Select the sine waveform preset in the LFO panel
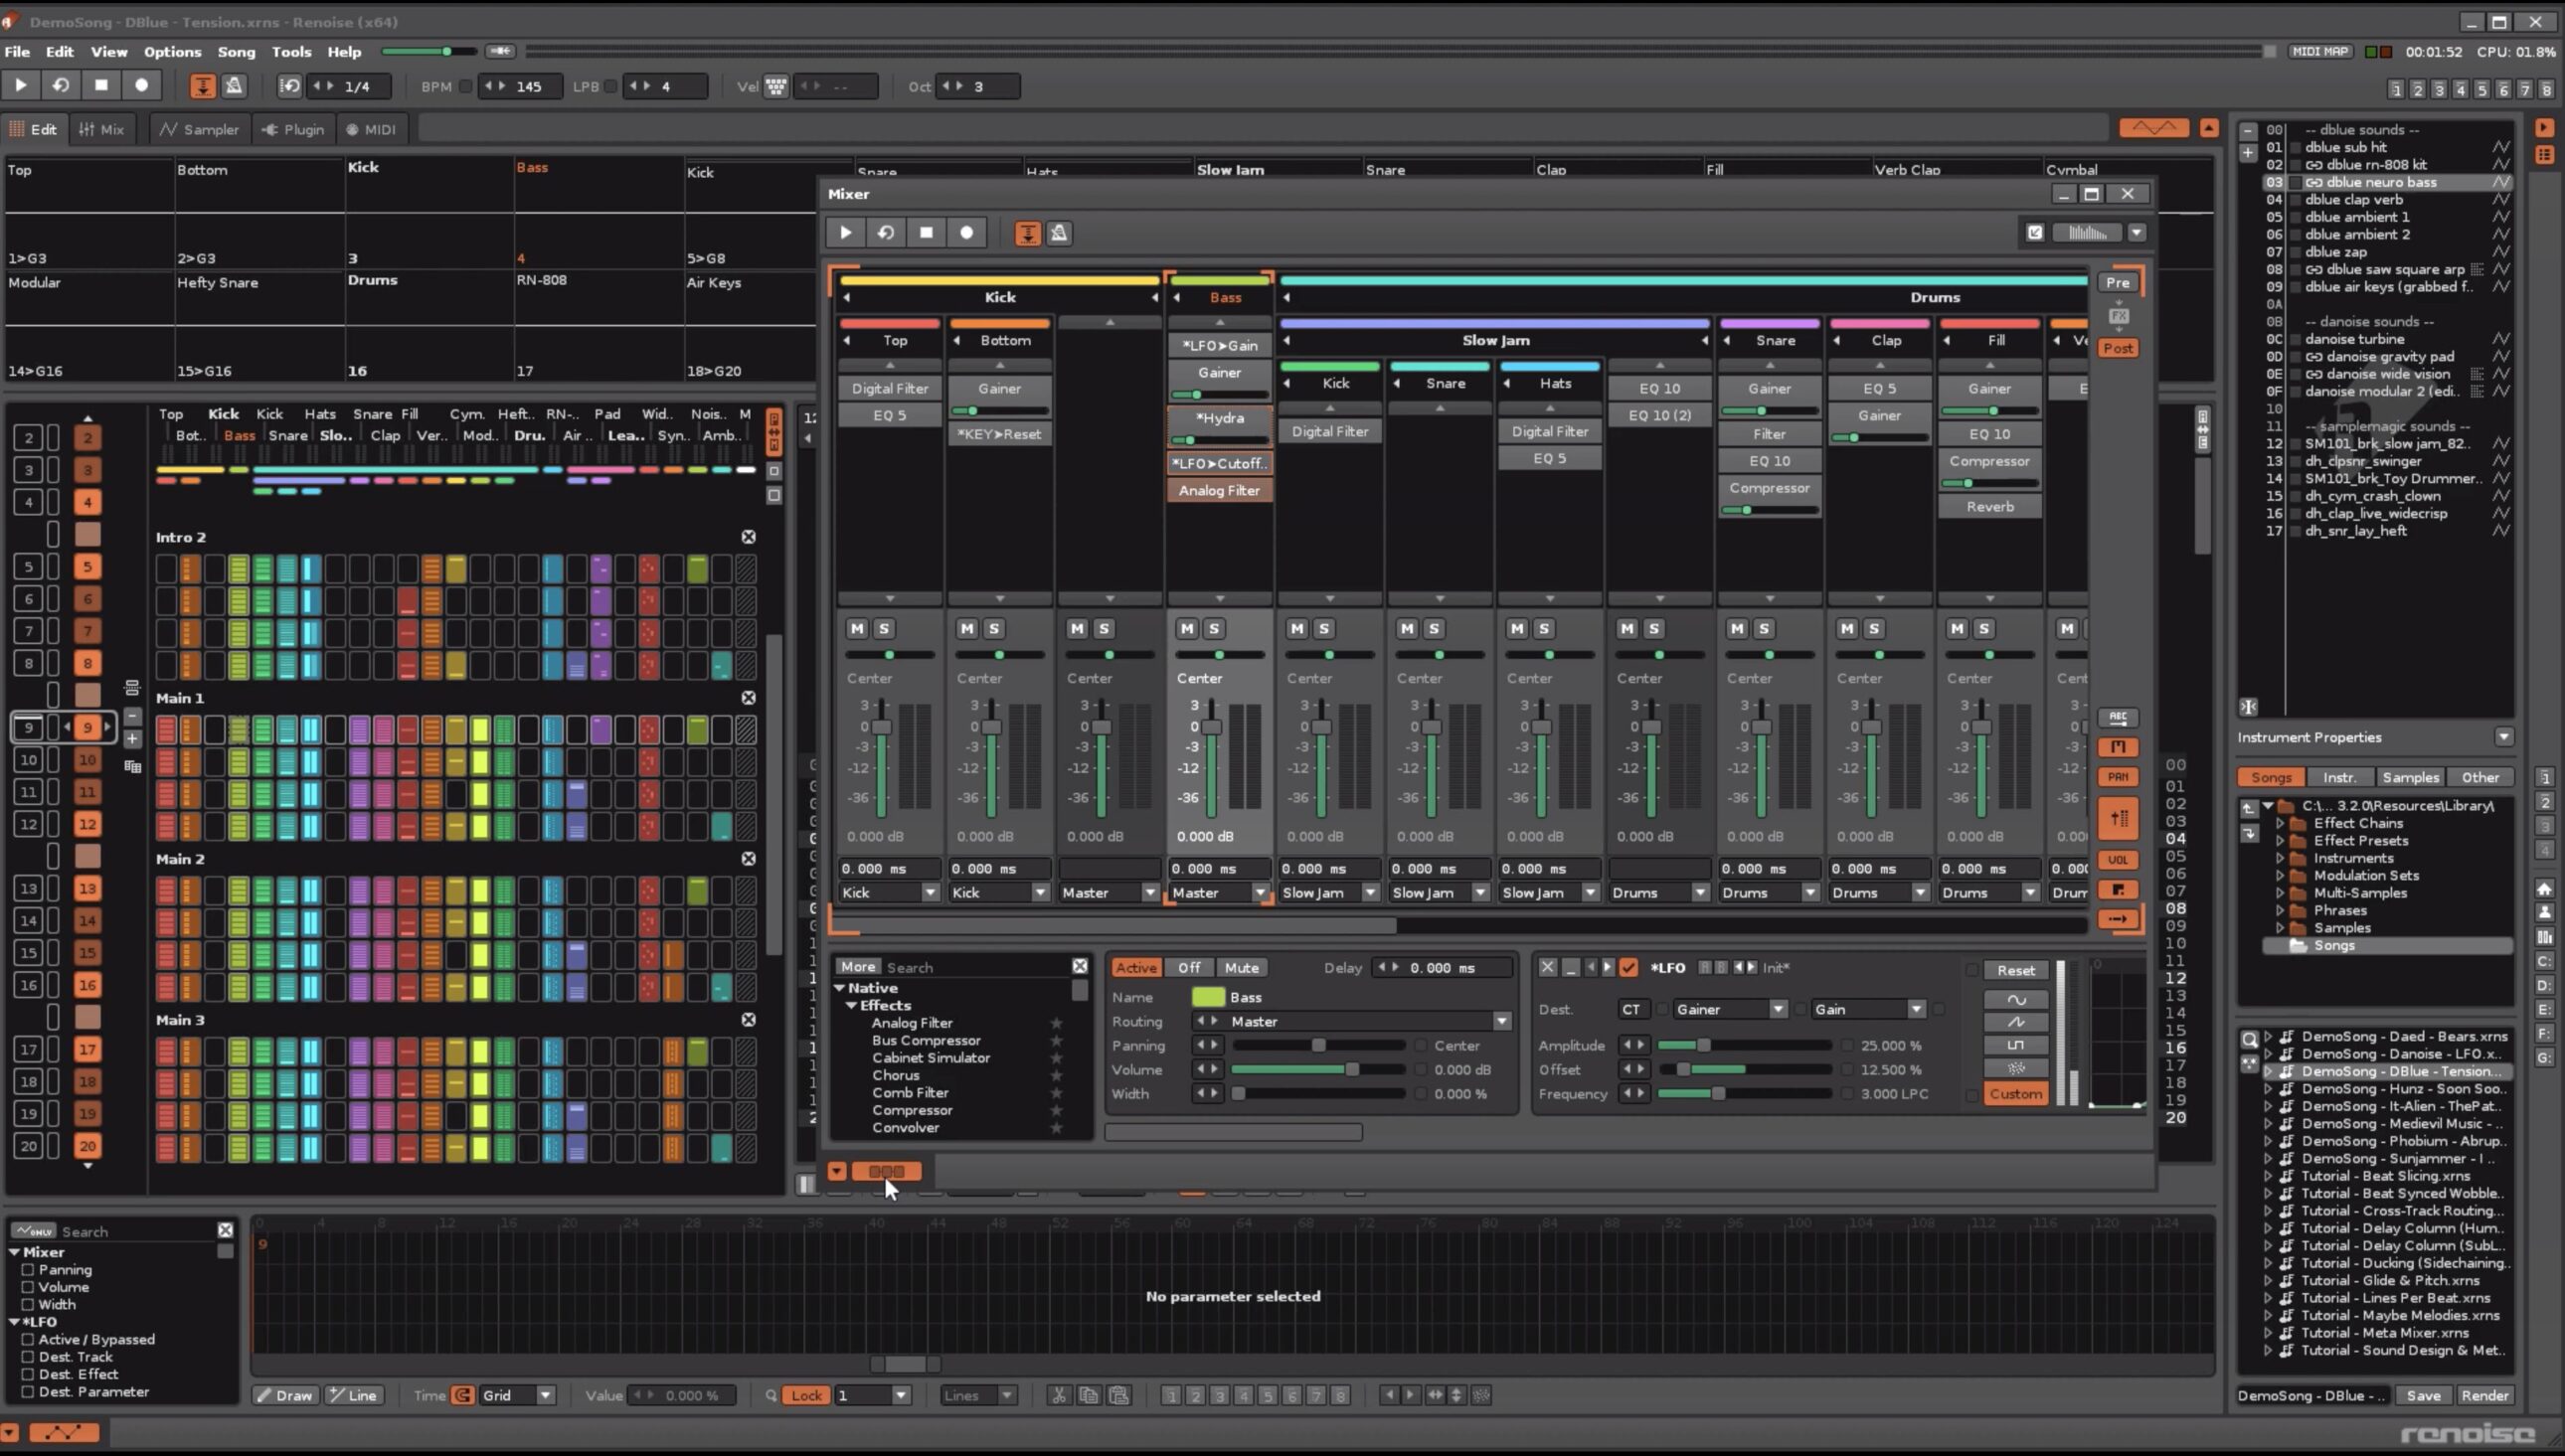Screen dimensions: 2565x1456 point(2017,1001)
